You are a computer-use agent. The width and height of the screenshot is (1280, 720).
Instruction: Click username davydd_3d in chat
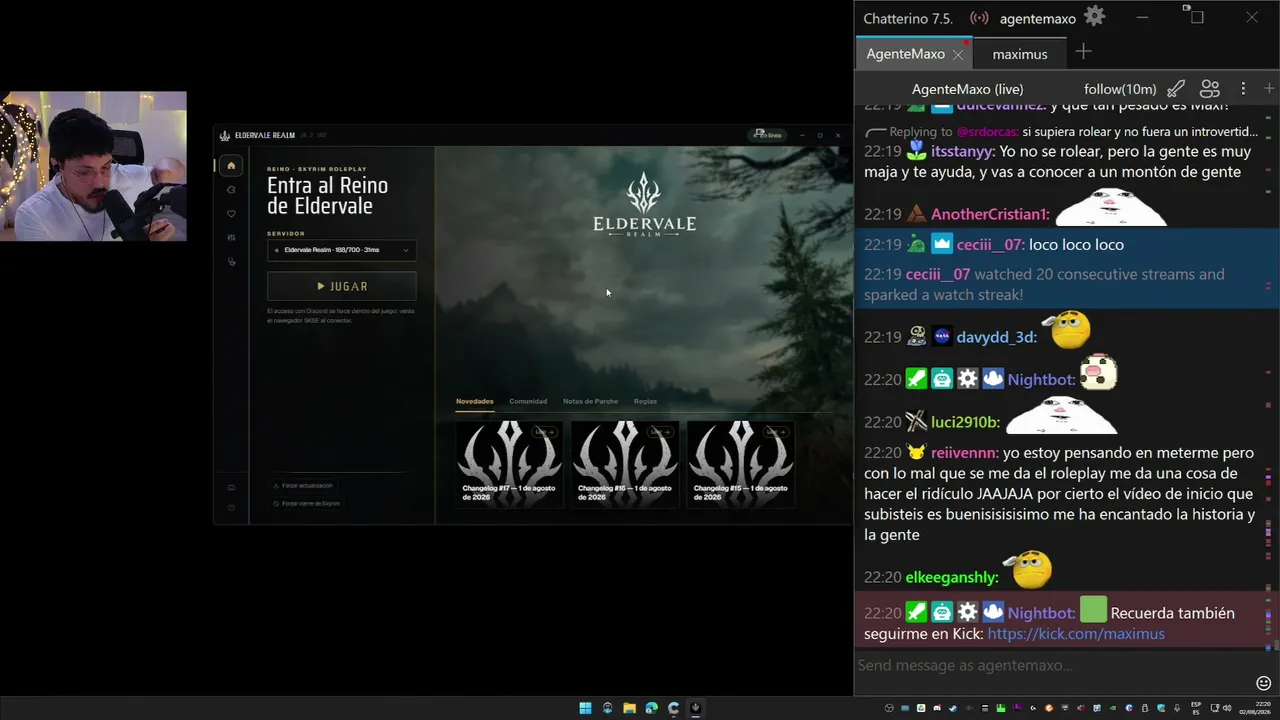(x=996, y=337)
